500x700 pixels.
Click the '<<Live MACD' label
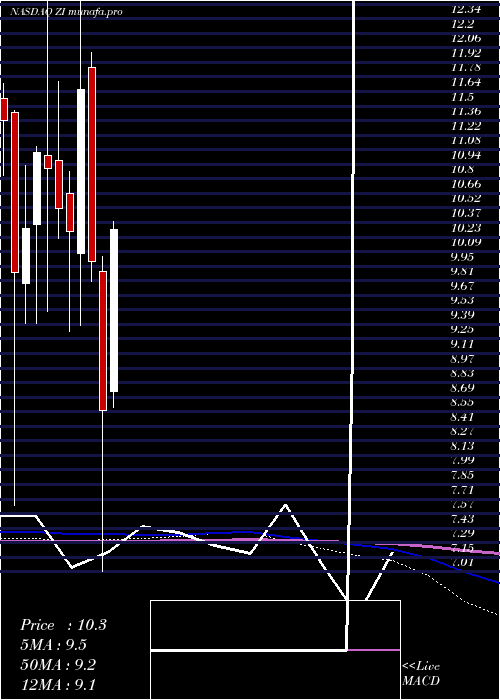click(x=421, y=673)
